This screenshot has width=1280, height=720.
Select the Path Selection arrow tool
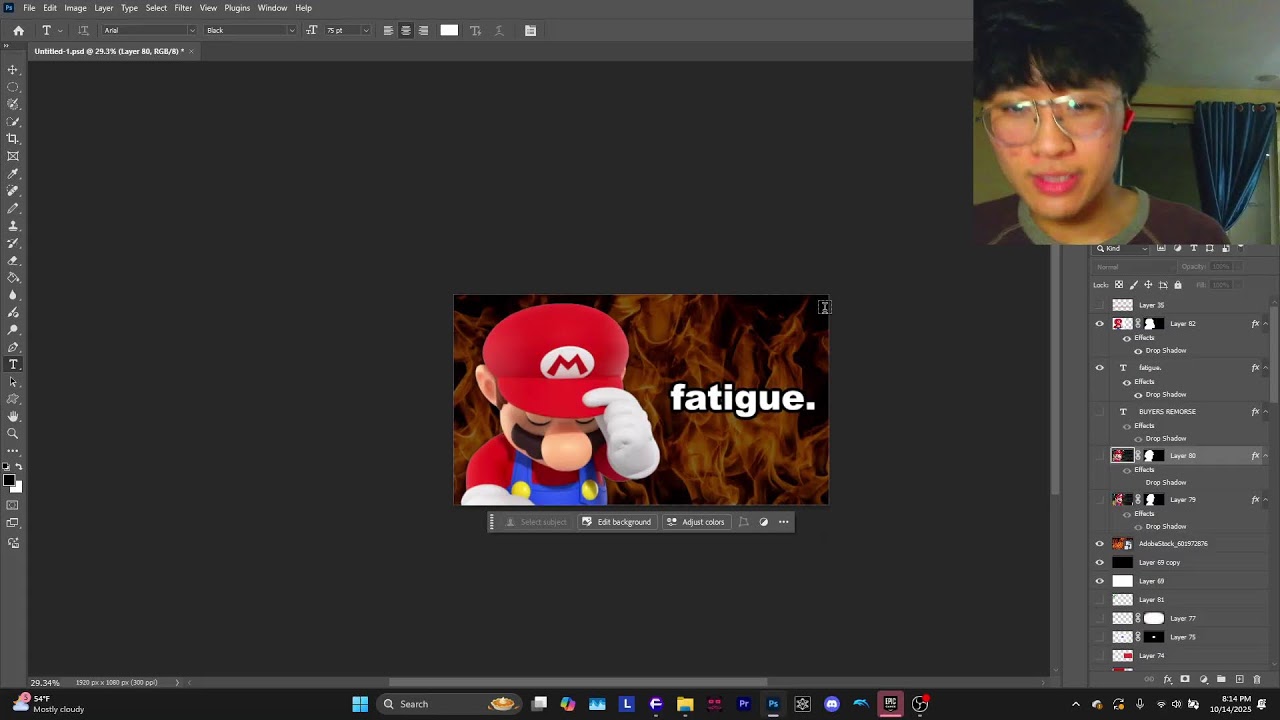click(13, 382)
